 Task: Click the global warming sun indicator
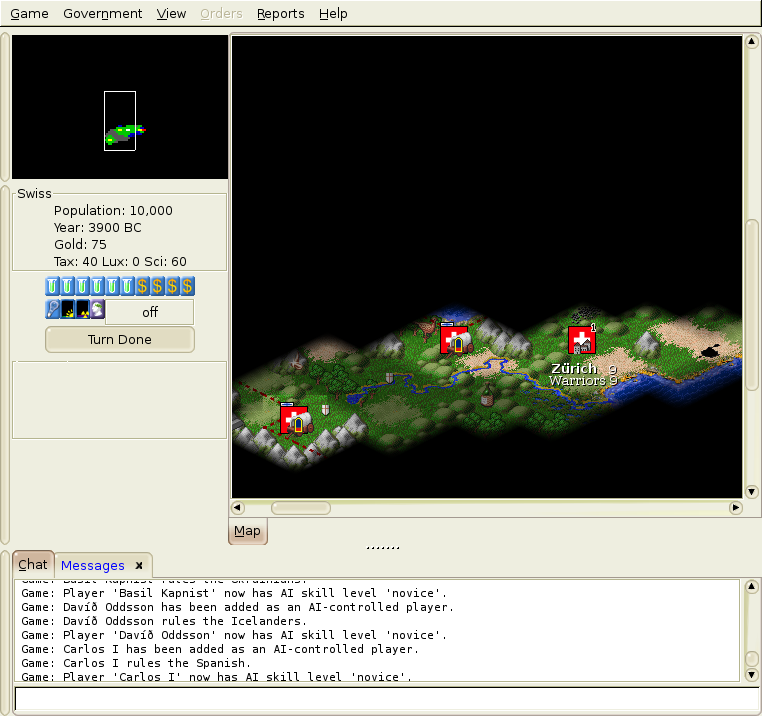coord(68,309)
